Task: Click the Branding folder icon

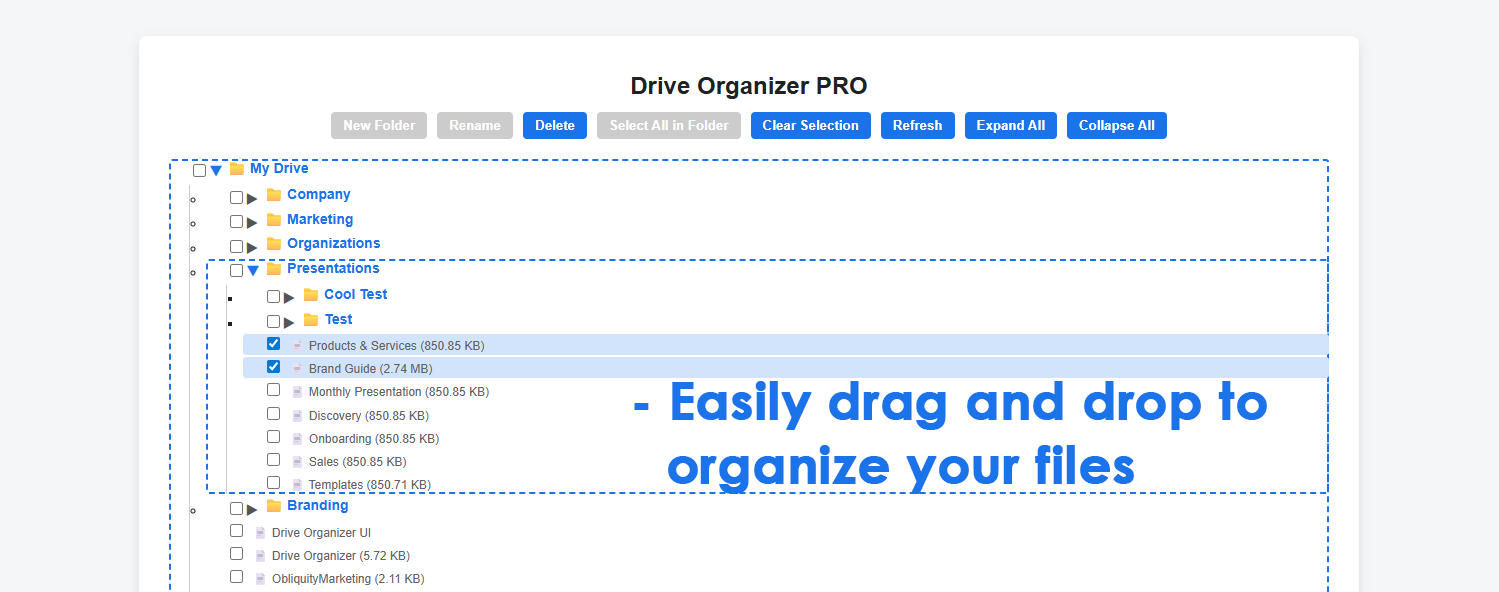Action: pyautogui.click(x=274, y=505)
